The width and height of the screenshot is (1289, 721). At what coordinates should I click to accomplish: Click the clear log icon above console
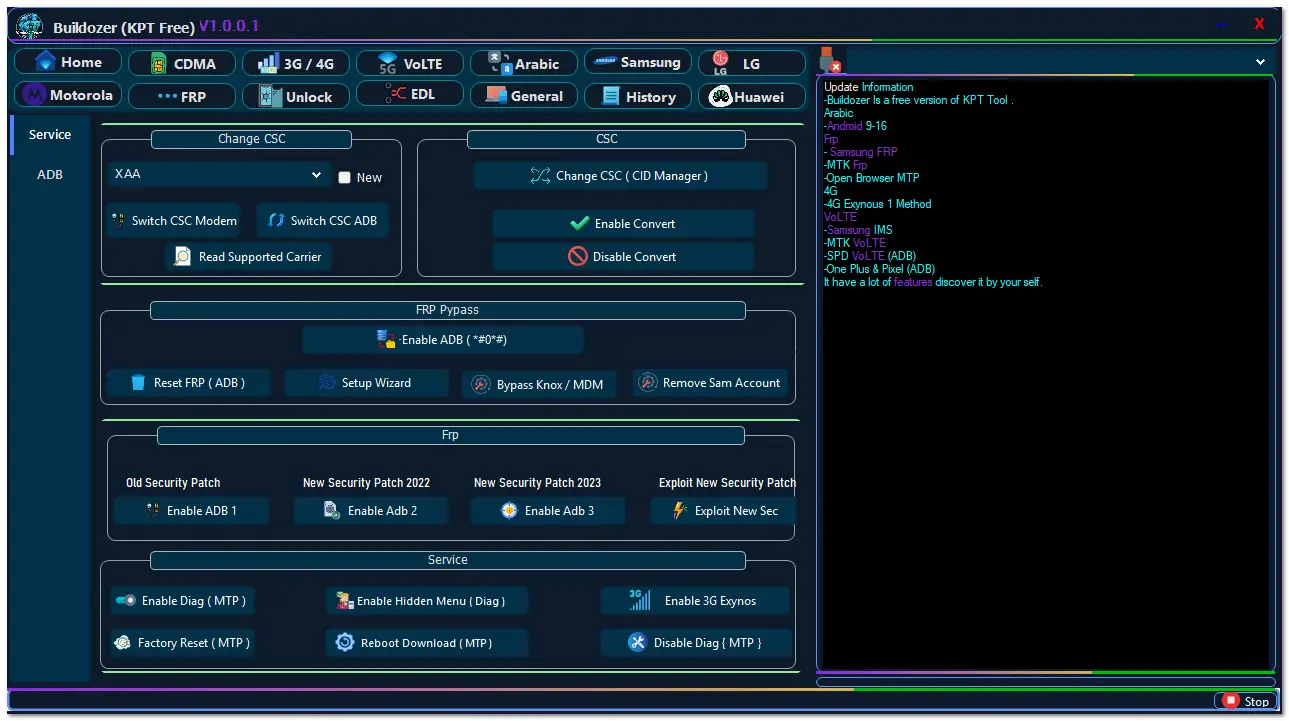point(830,60)
